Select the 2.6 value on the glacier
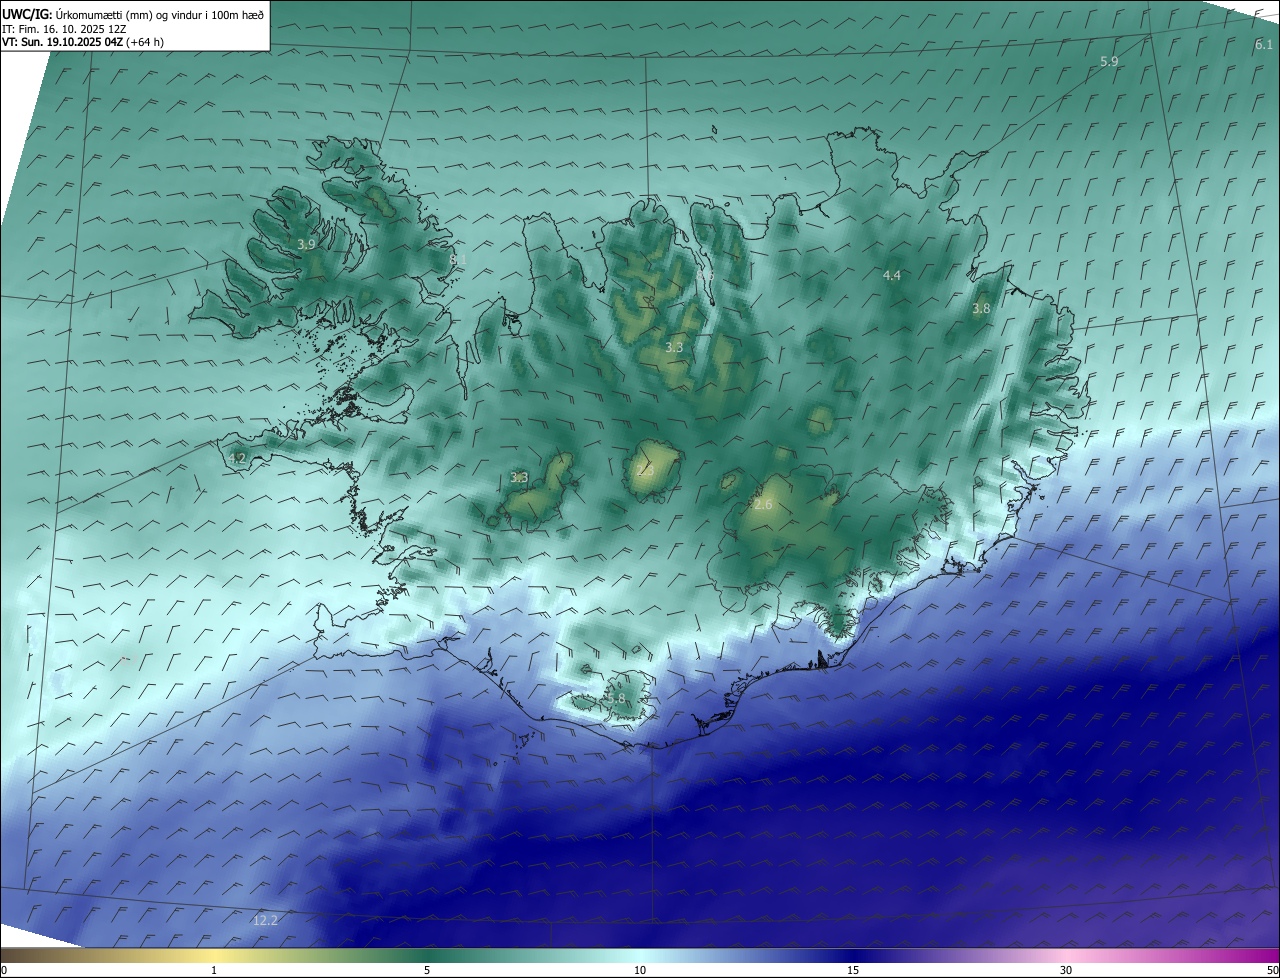This screenshot has width=1280, height=978. (763, 505)
